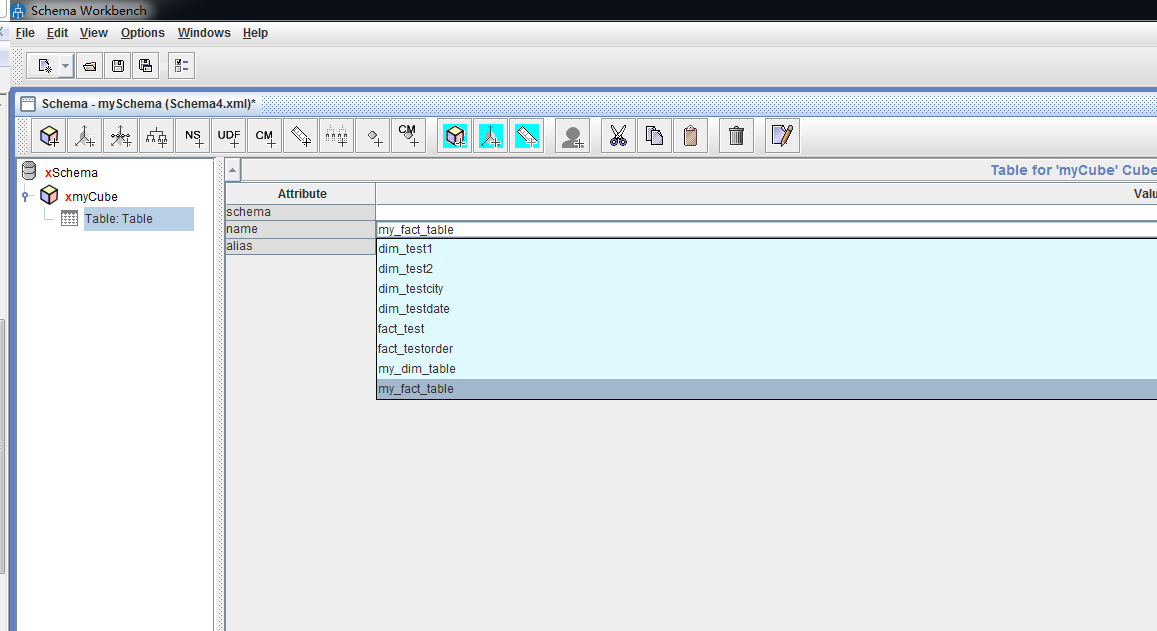Toggle Edit Mode pencil icon

point(782,136)
